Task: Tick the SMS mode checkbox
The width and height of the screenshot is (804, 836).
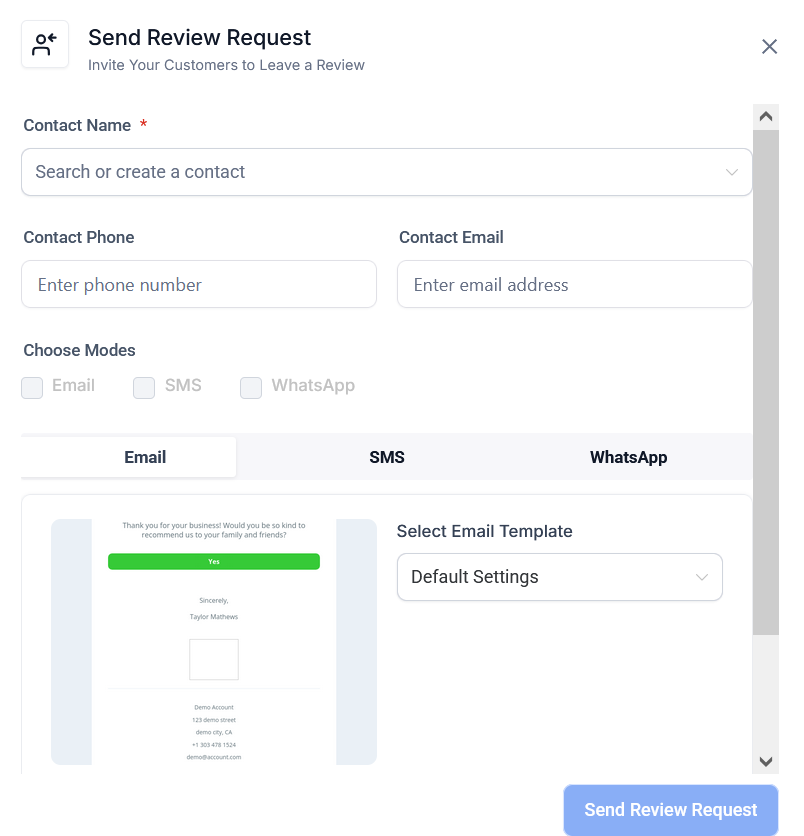Action: [x=145, y=387]
